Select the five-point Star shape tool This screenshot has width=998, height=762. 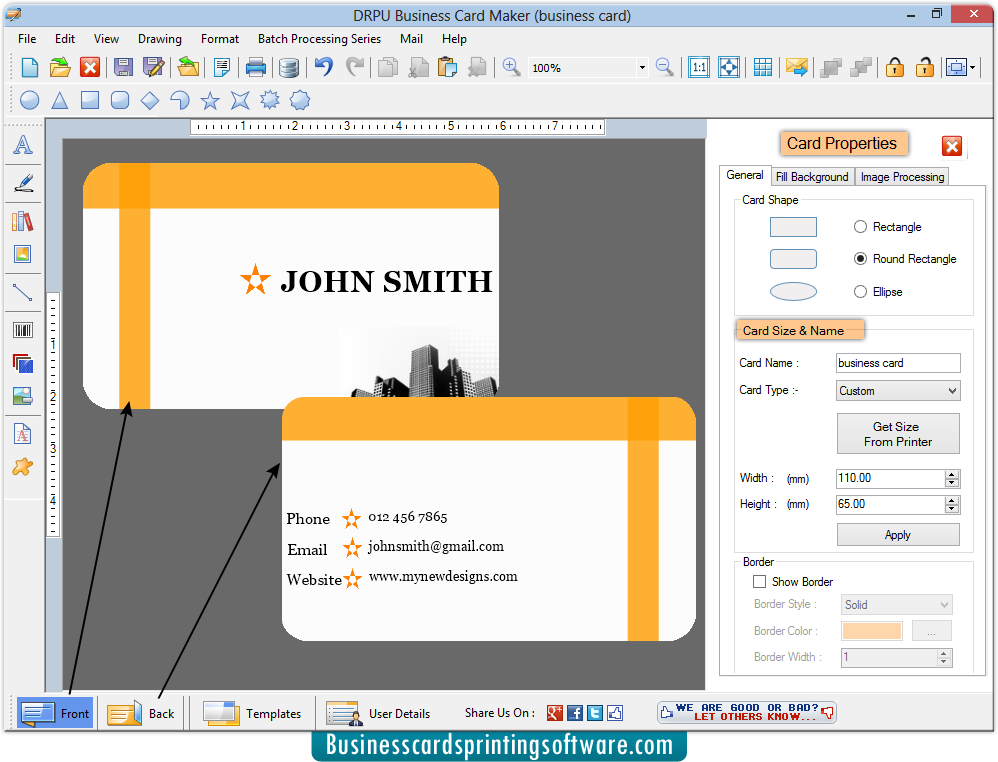click(x=210, y=100)
